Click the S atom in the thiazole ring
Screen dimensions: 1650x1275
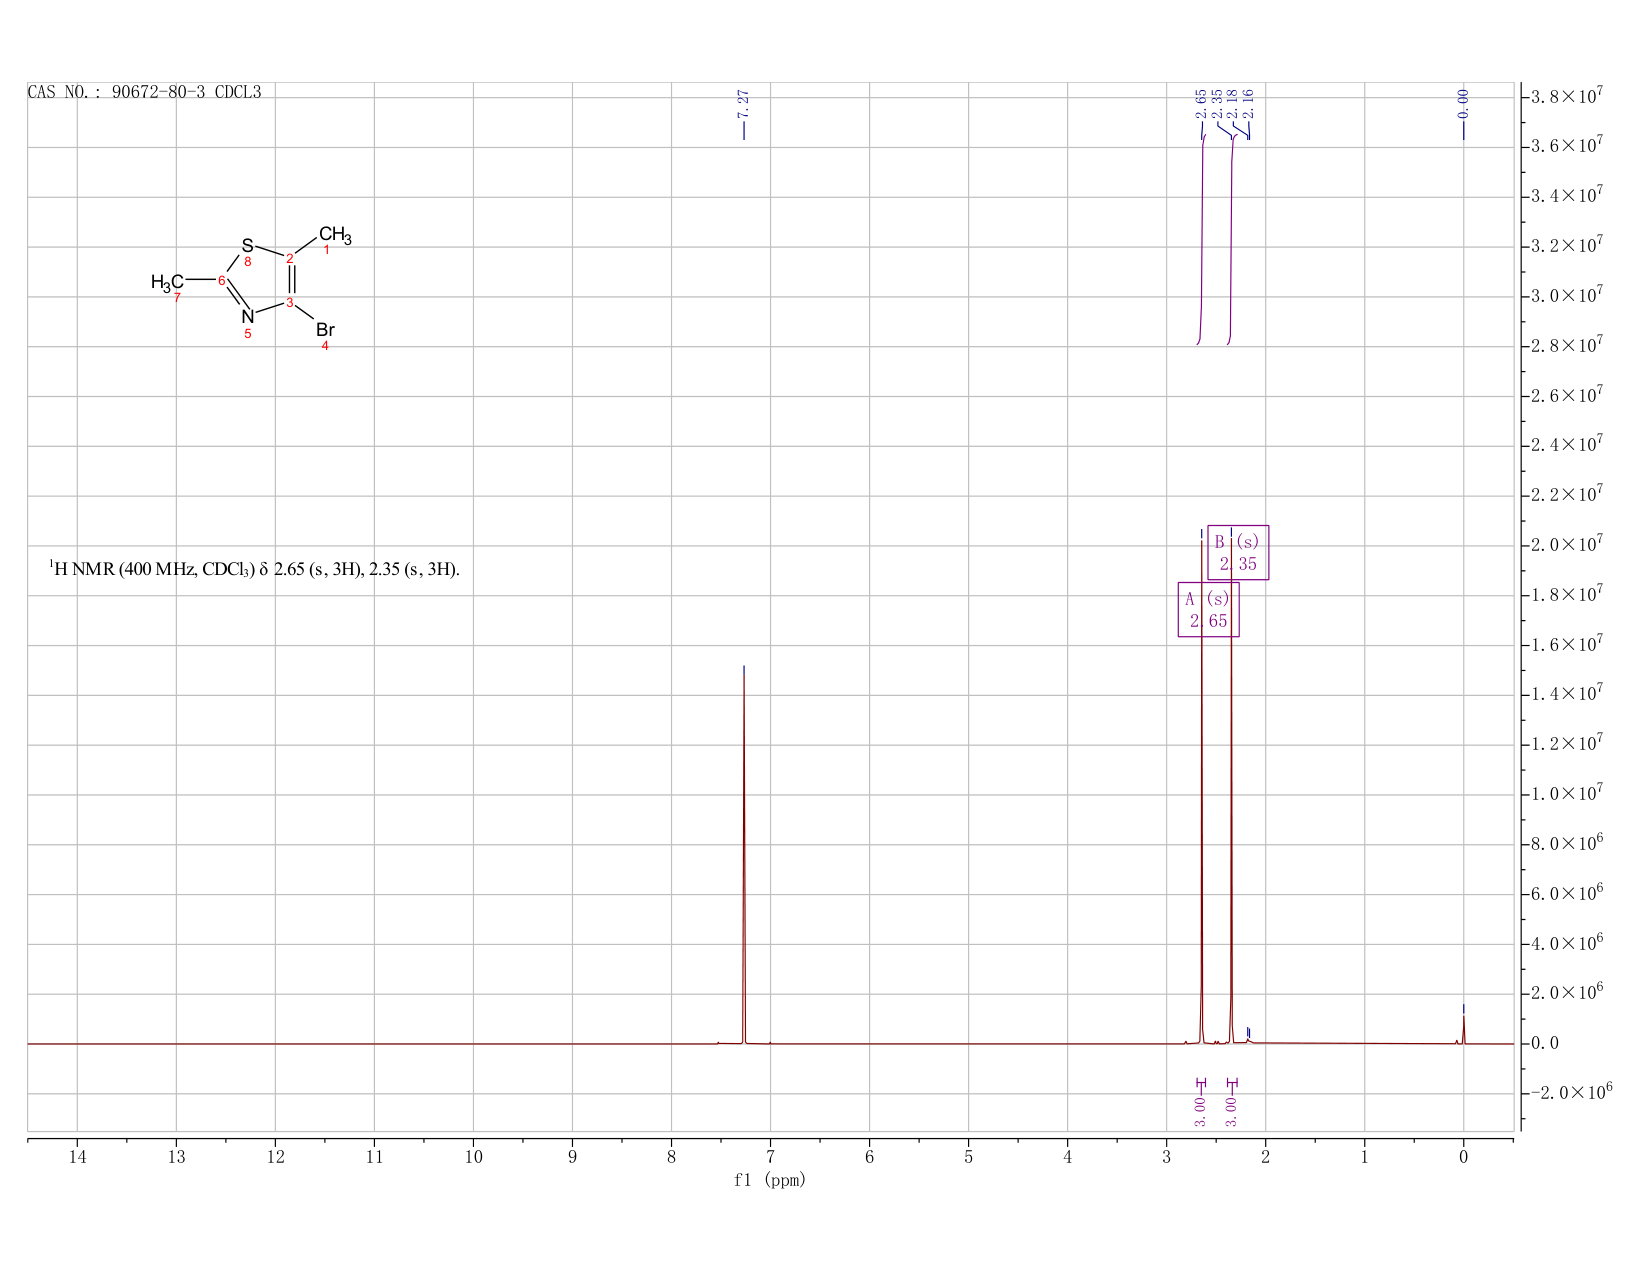tap(247, 245)
